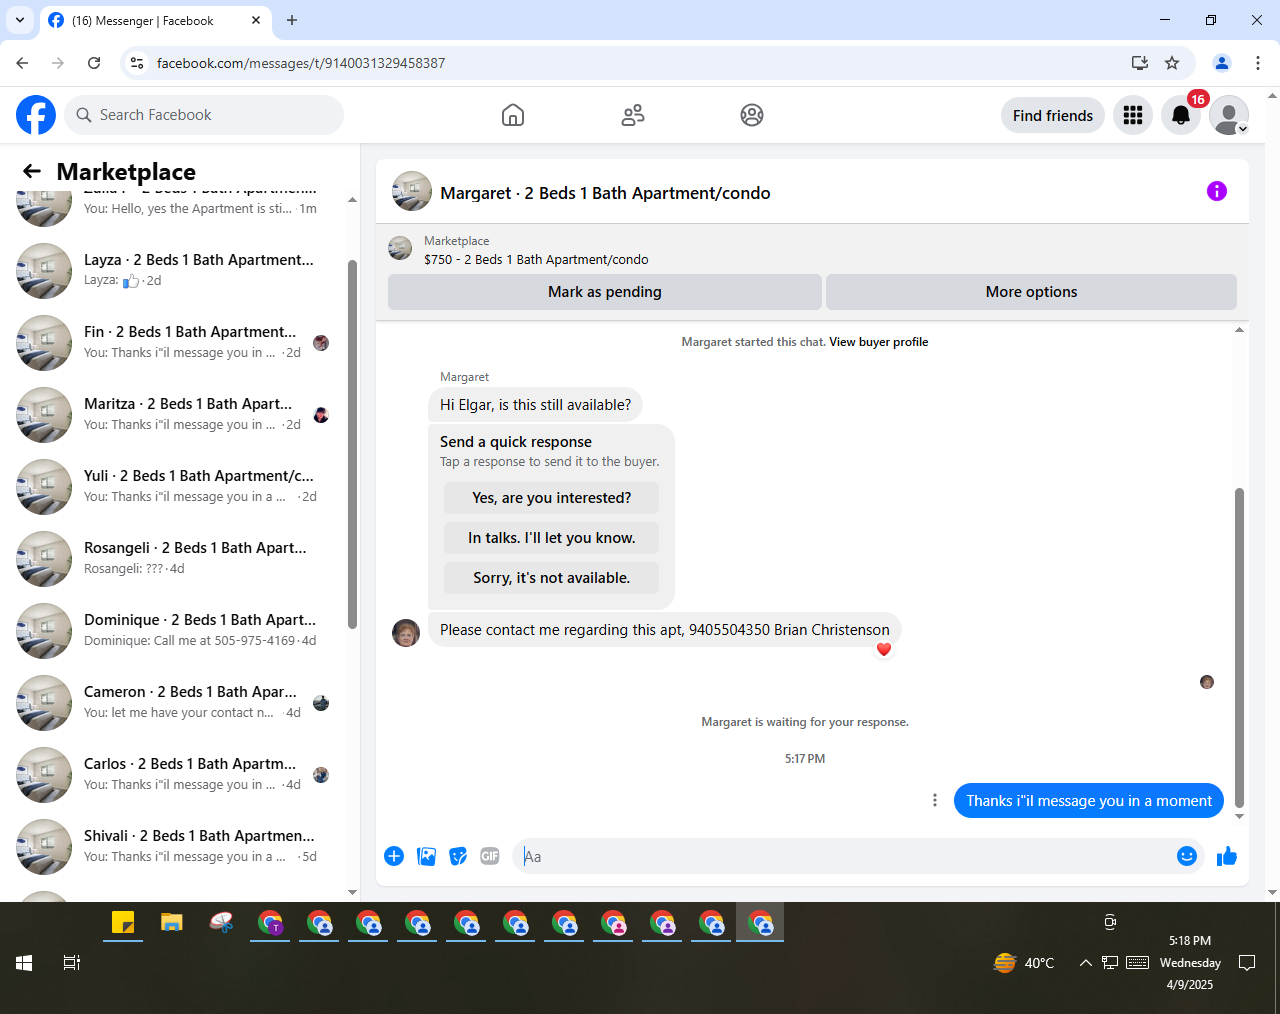Click the Mark as pending button
Viewport: 1280px width, 1014px height.
tap(605, 292)
